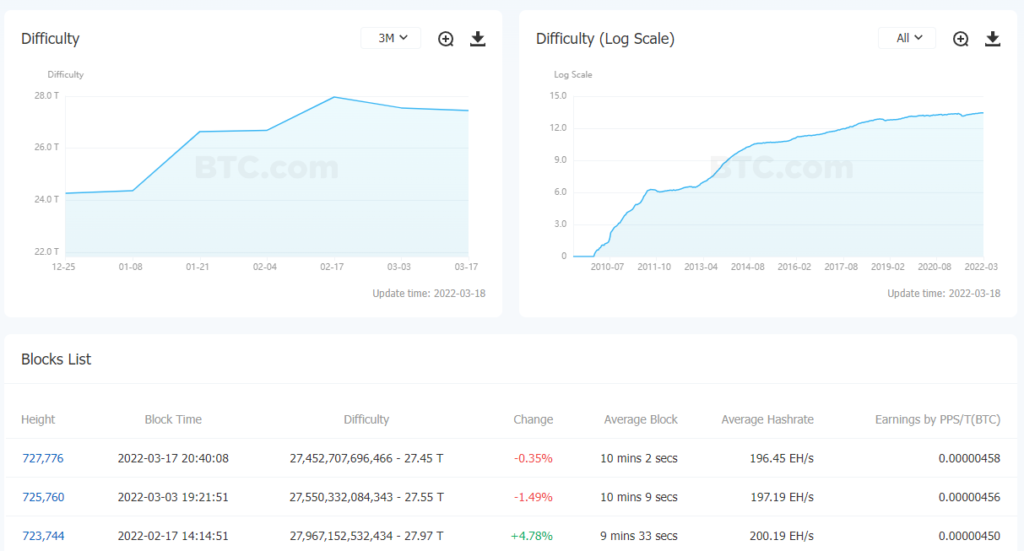Viewport: 1024px width, 551px height.
Task: Download the Difficulty chart data
Action: [x=477, y=39]
